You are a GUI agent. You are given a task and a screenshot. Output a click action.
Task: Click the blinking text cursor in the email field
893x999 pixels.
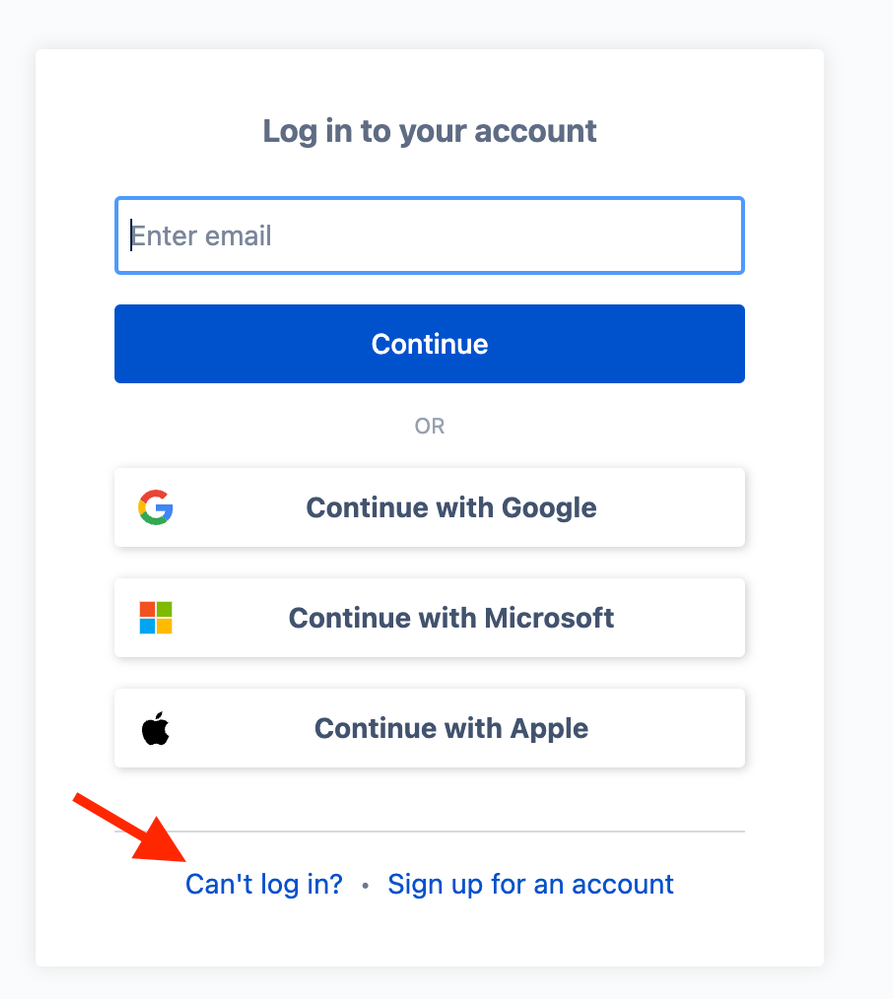click(131, 235)
